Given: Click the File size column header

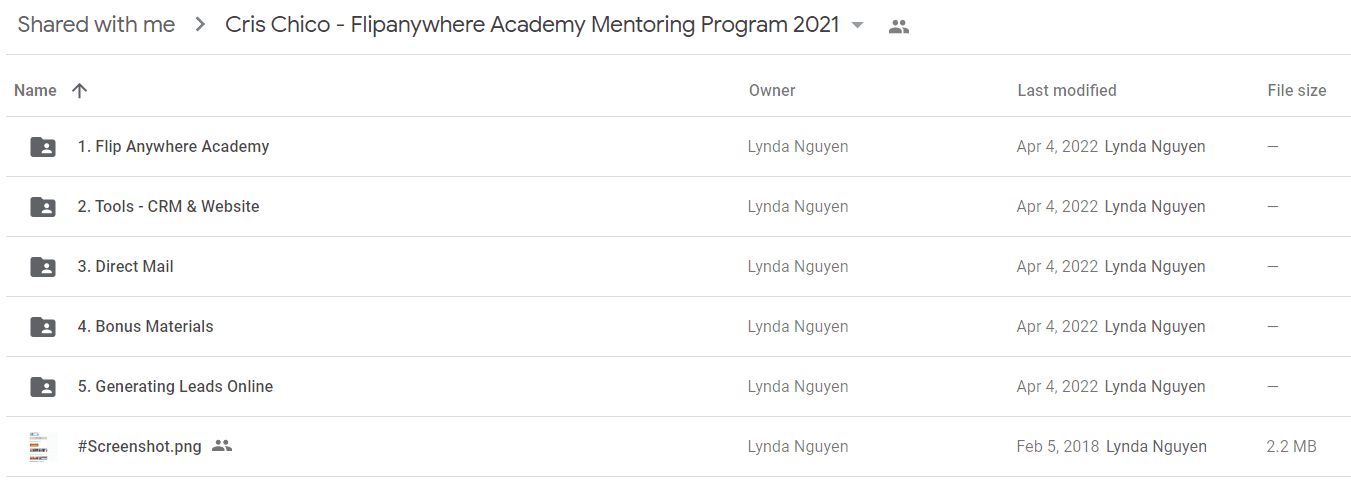Looking at the screenshot, I should click(x=1297, y=90).
